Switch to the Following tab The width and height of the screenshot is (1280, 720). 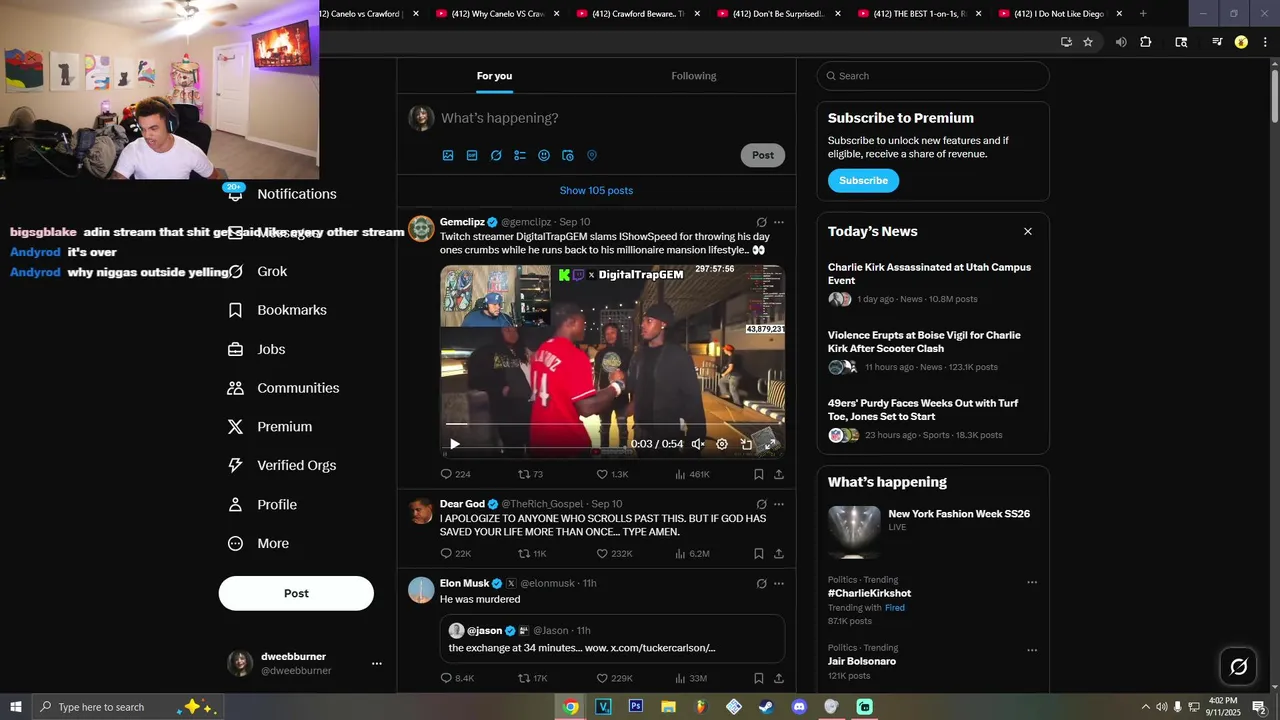click(694, 76)
